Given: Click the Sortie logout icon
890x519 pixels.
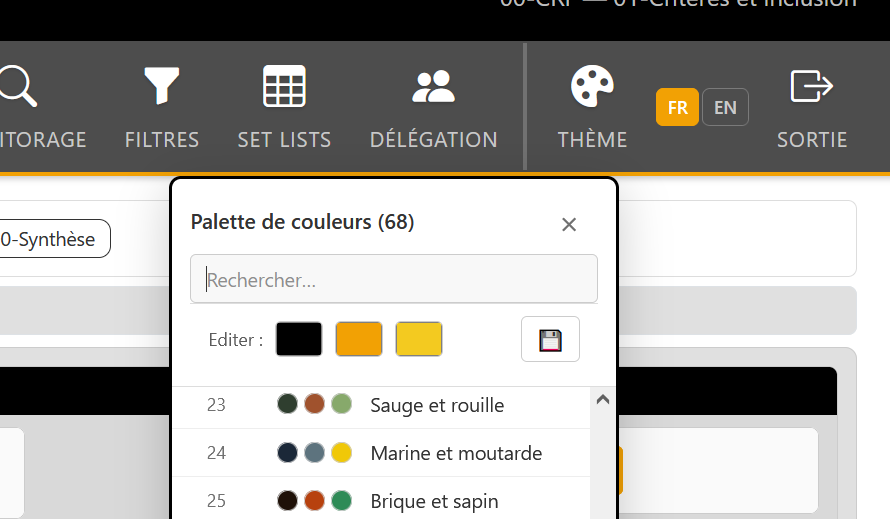Looking at the screenshot, I should point(812,86).
